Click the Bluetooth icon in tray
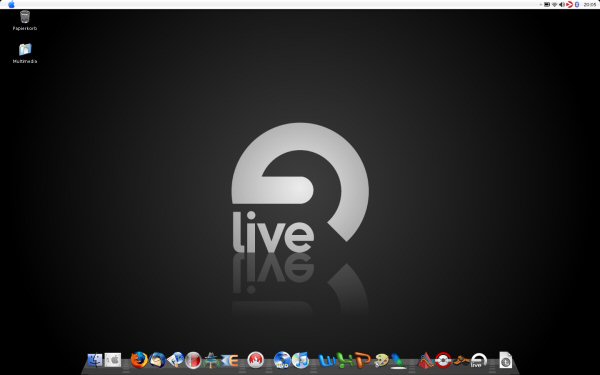600x375 pixels. point(577,5)
